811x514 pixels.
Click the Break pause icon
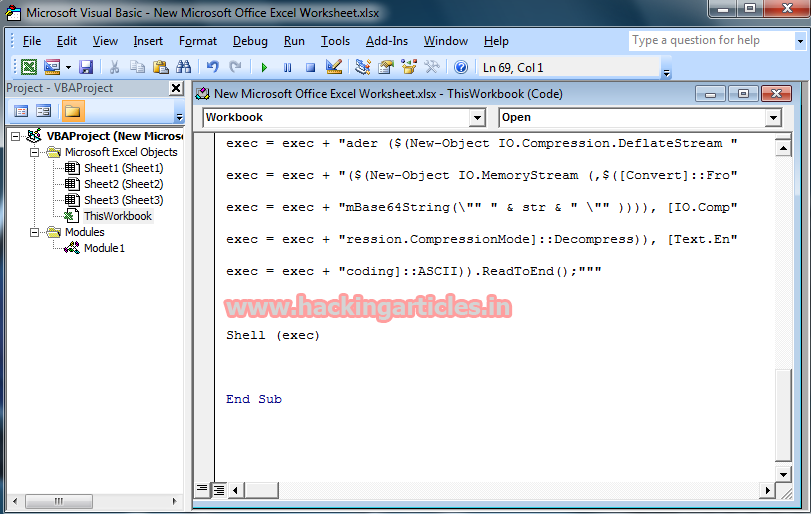tap(288, 67)
